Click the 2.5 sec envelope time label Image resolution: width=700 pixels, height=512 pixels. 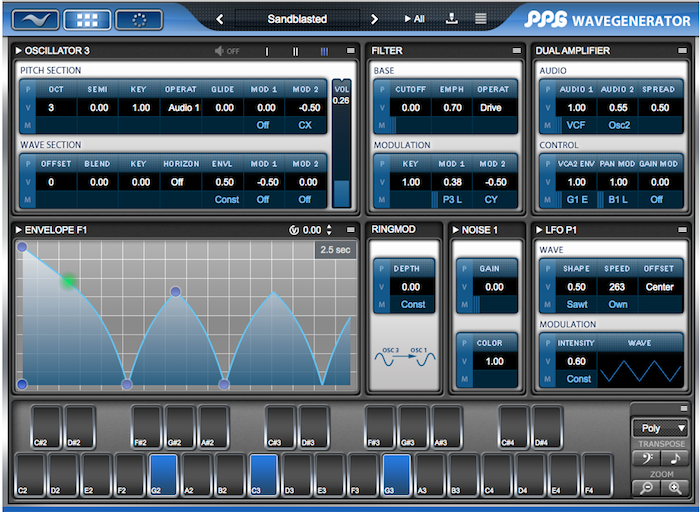pos(335,250)
